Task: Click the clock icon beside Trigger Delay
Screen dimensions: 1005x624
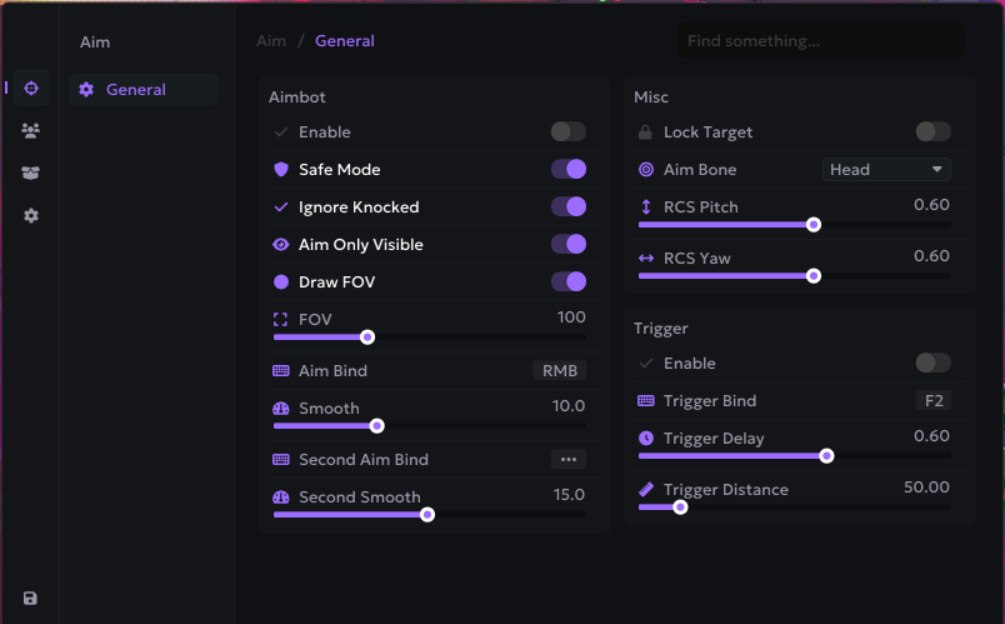Action: pyautogui.click(x=646, y=438)
